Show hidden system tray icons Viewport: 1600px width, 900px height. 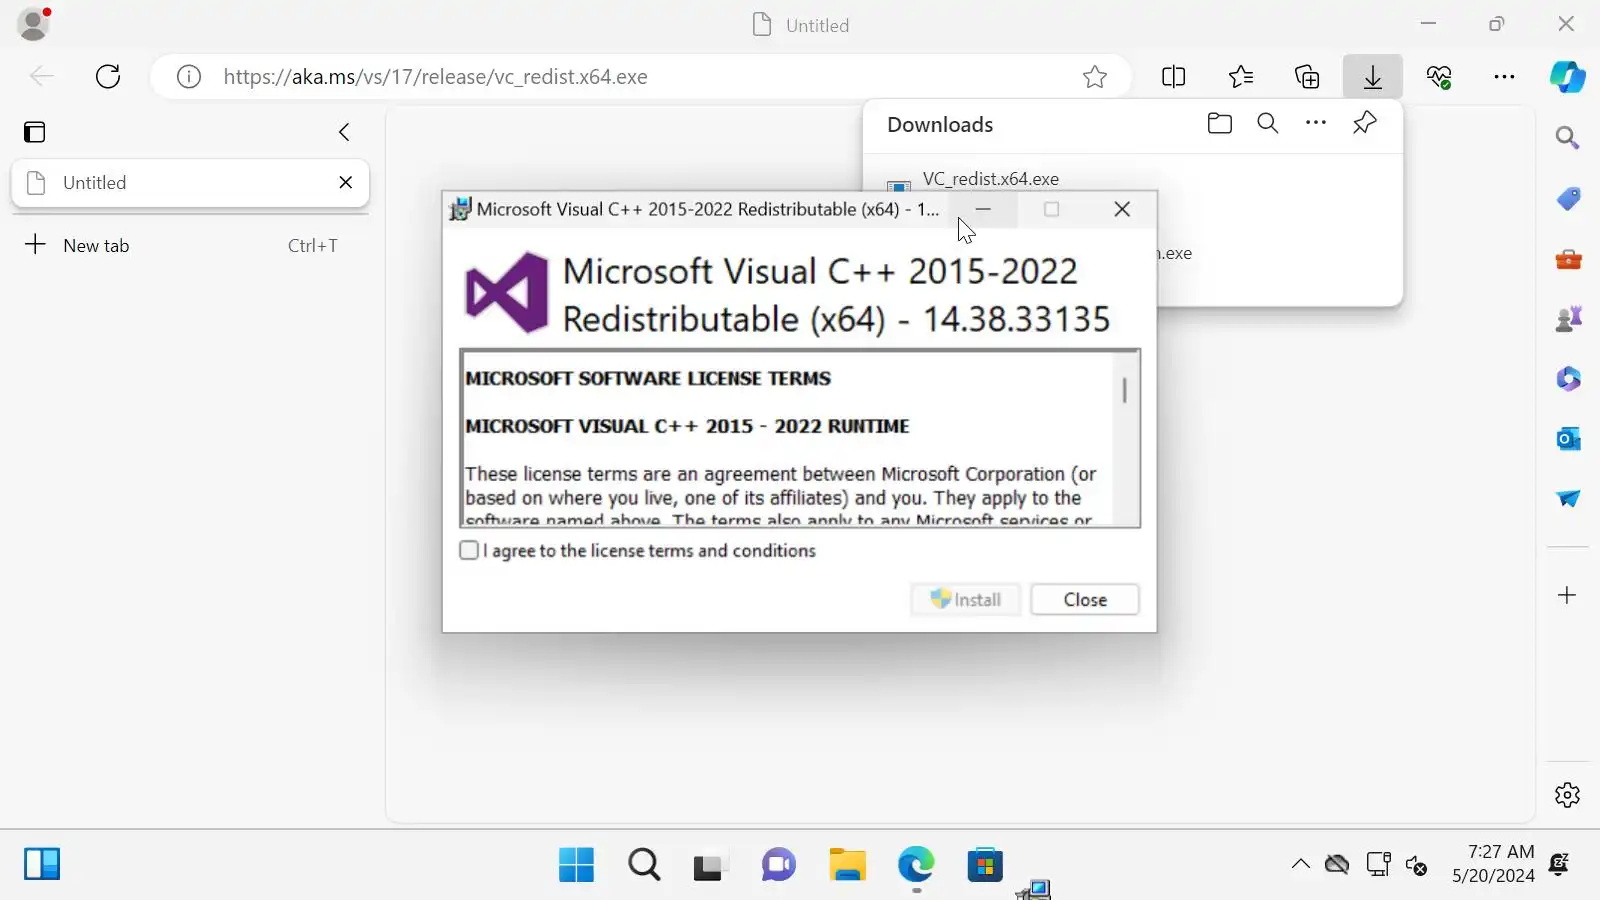pyautogui.click(x=1300, y=864)
